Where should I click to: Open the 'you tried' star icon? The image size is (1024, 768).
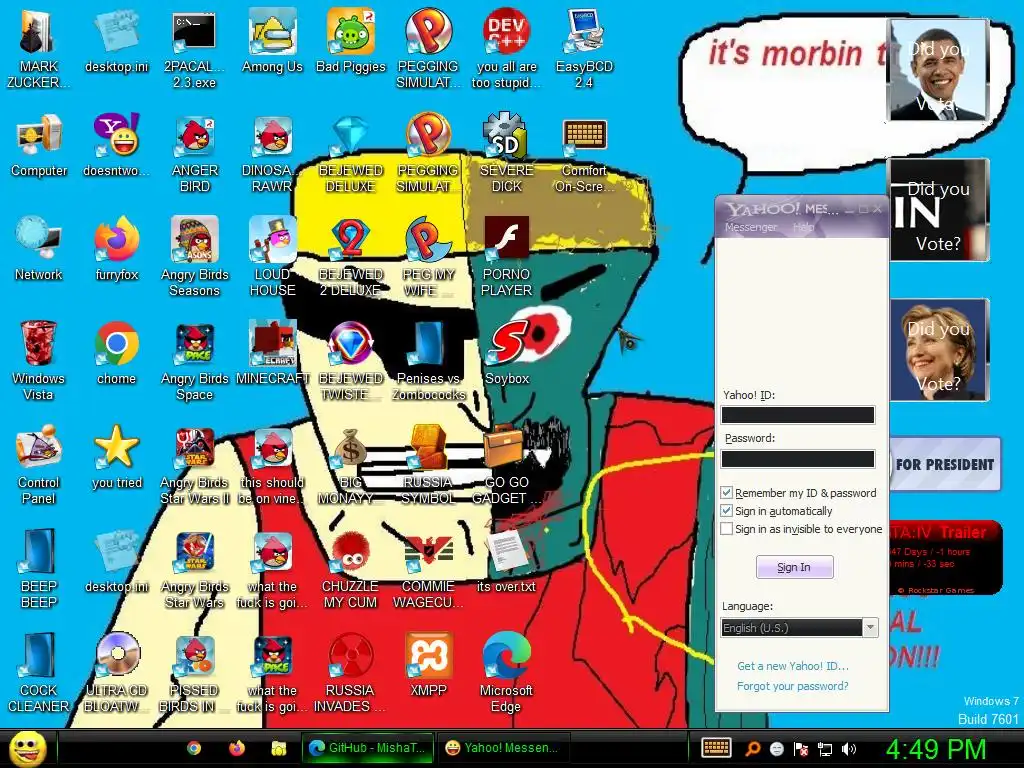coord(117,457)
